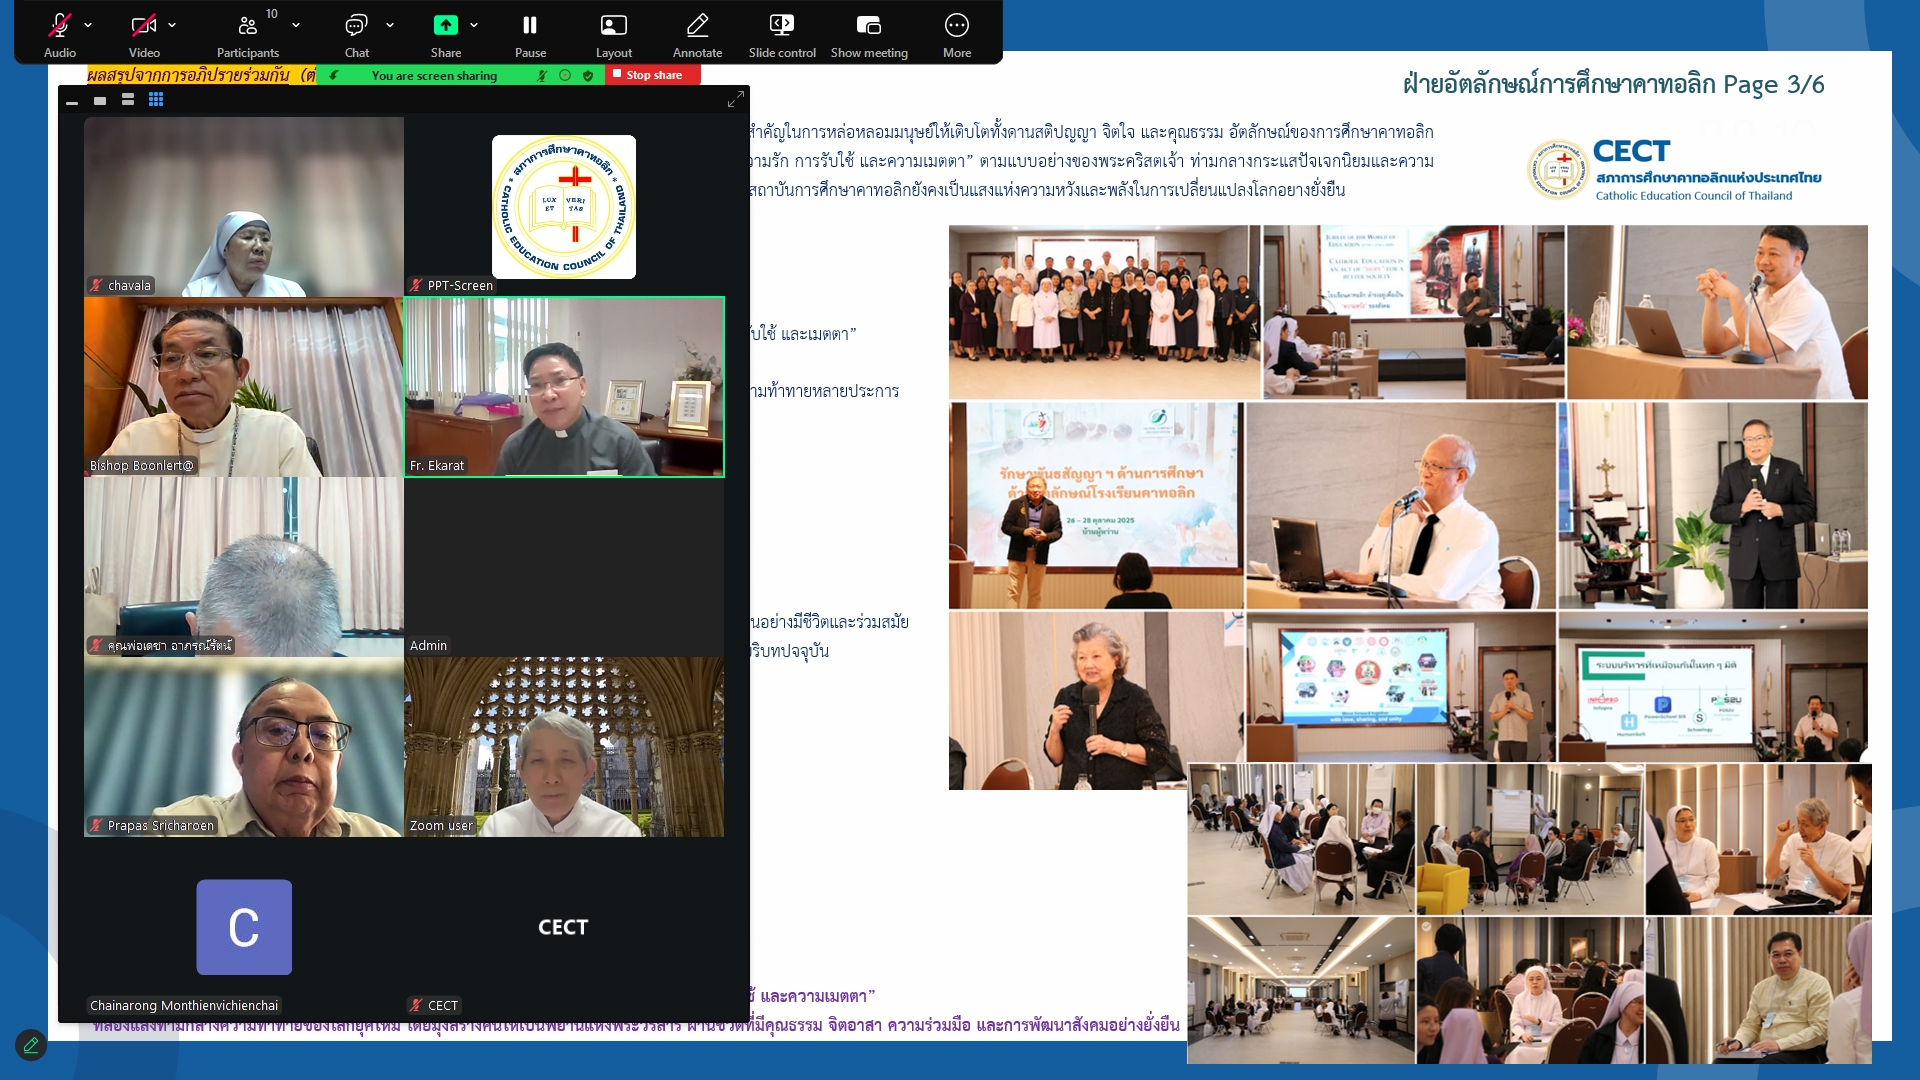Open Slide control
This screenshot has height=1080, width=1920.
tap(782, 26)
